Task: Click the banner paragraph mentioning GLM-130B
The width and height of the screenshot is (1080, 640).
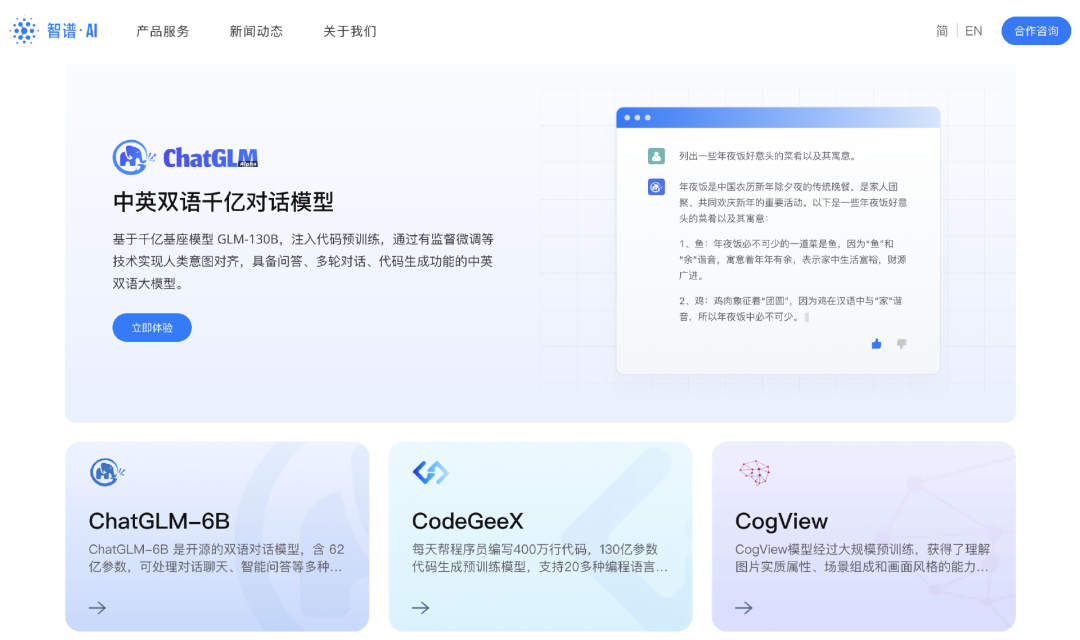Action: (303, 261)
